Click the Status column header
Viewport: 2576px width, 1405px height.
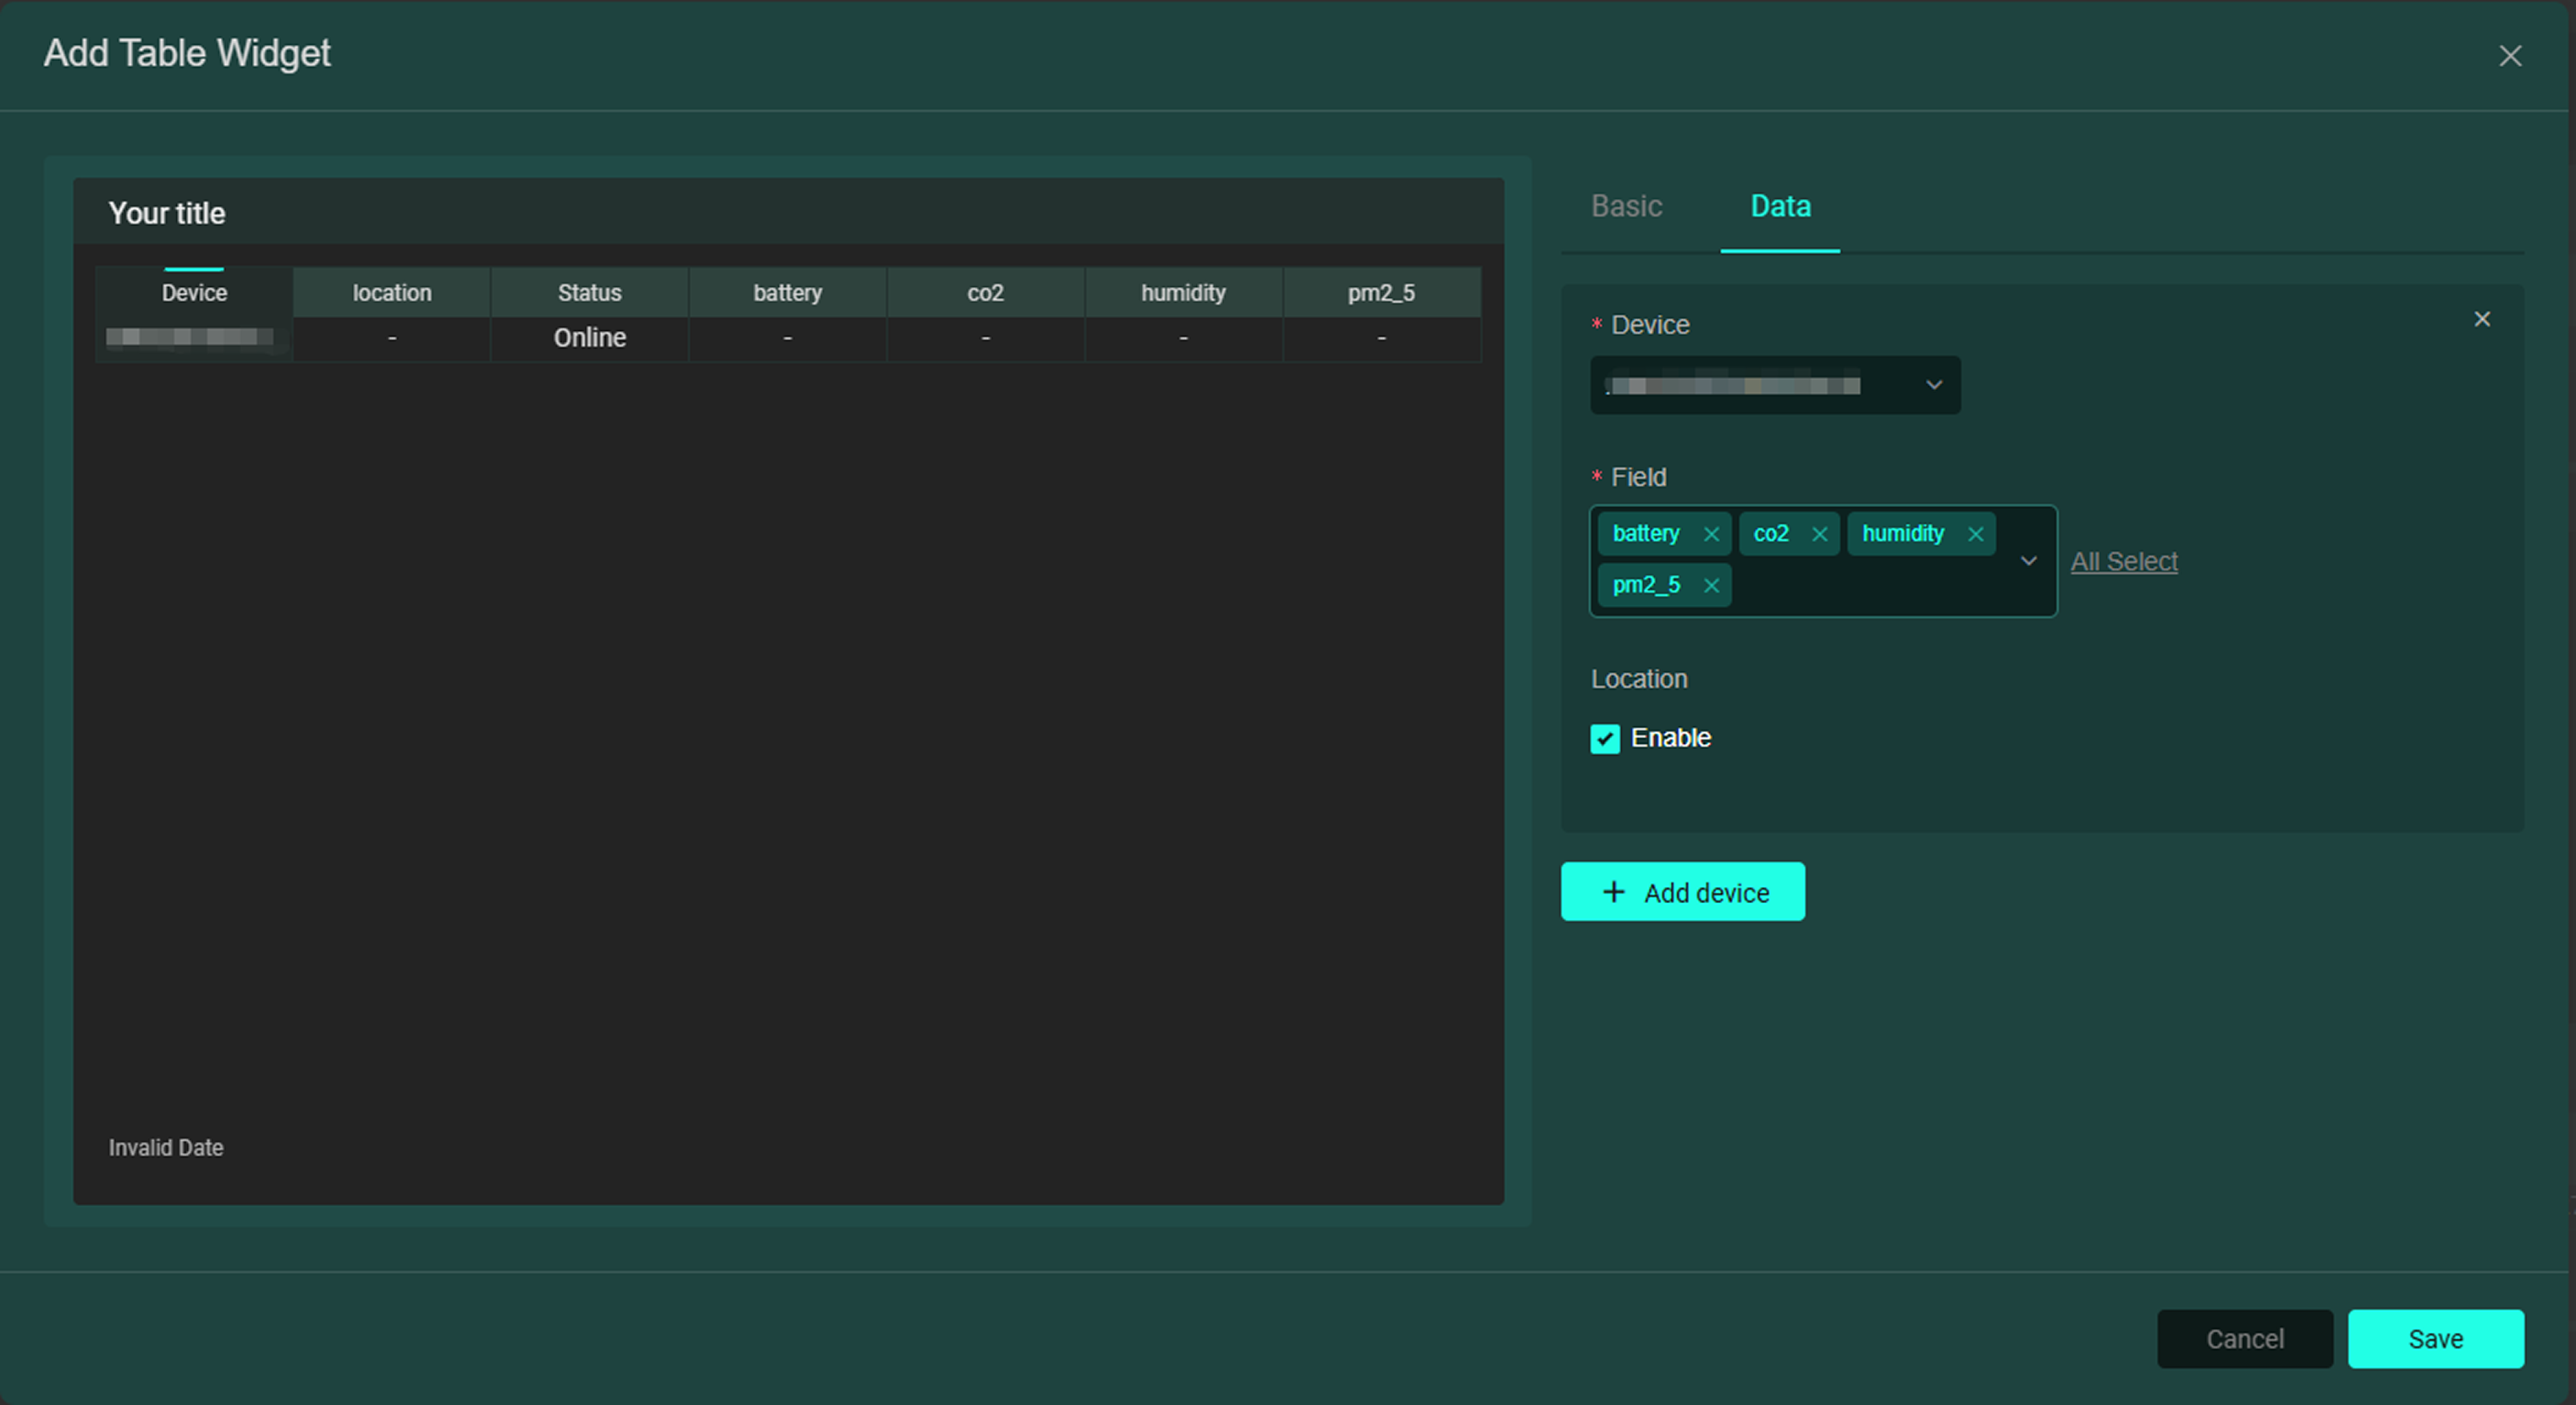coord(589,293)
